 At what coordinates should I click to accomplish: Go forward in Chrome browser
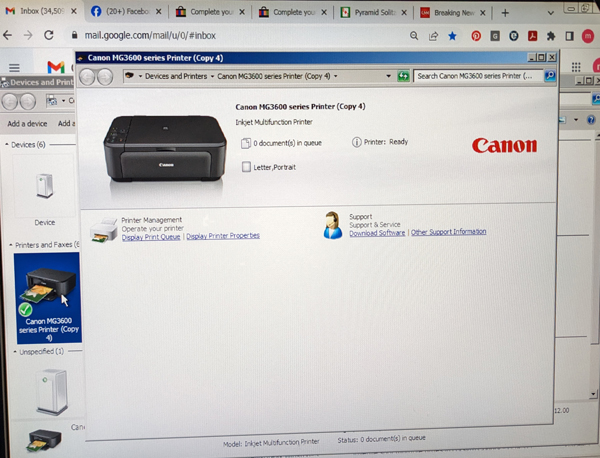[x=28, y=35]
